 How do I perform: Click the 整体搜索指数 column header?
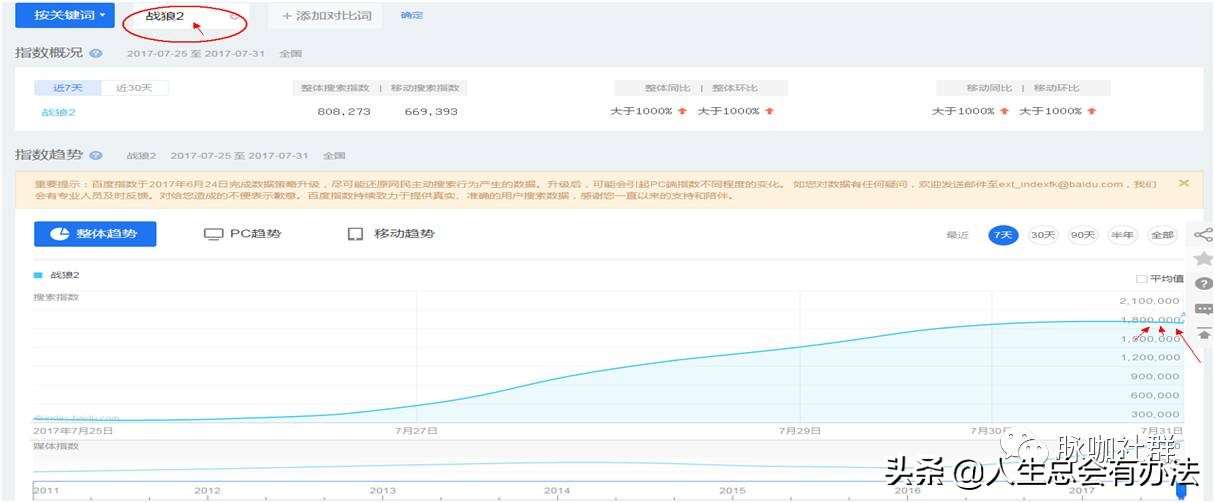tap(335, 88)
